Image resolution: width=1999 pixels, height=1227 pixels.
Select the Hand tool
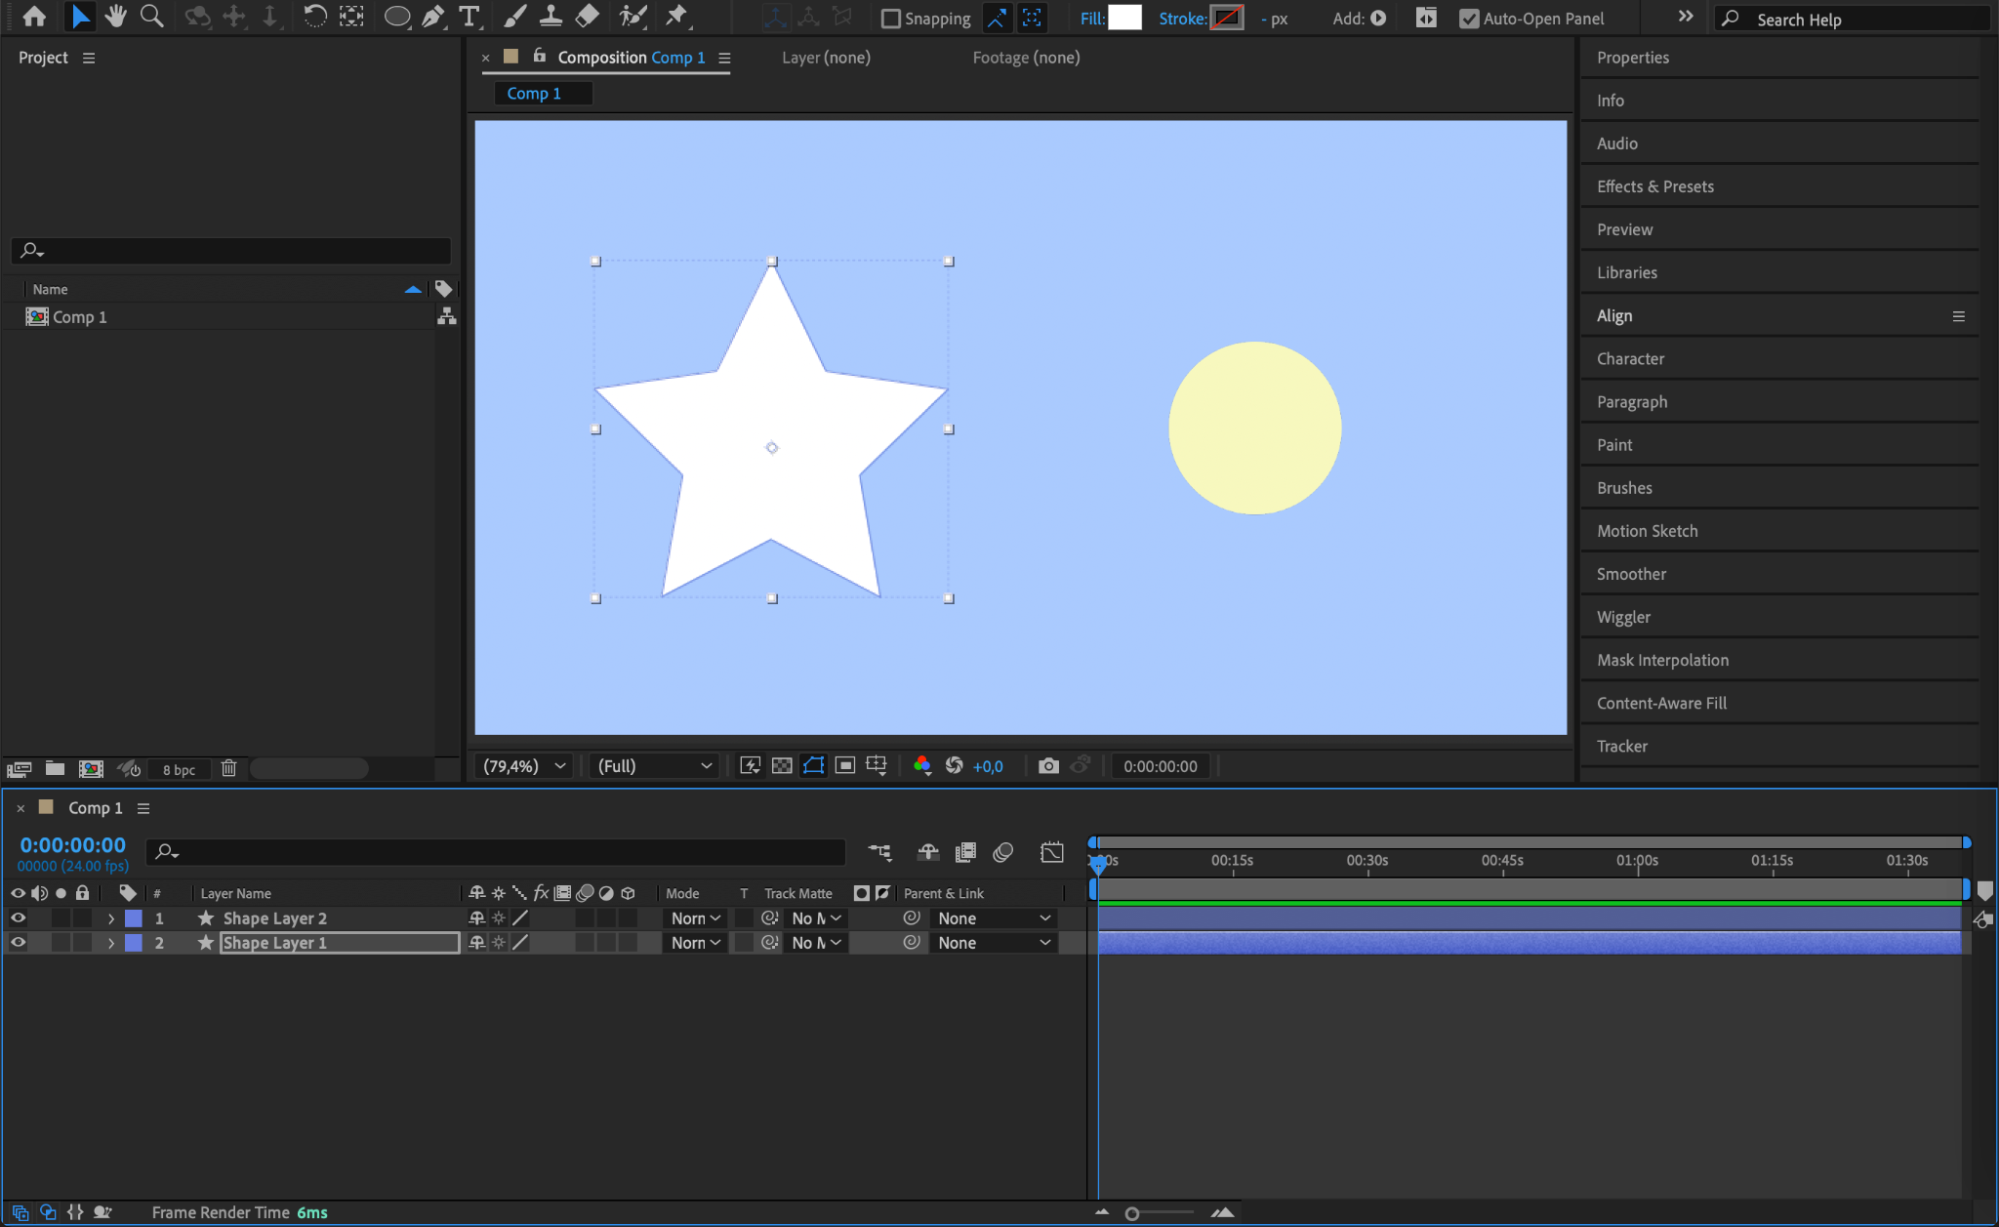click(116, 16)
